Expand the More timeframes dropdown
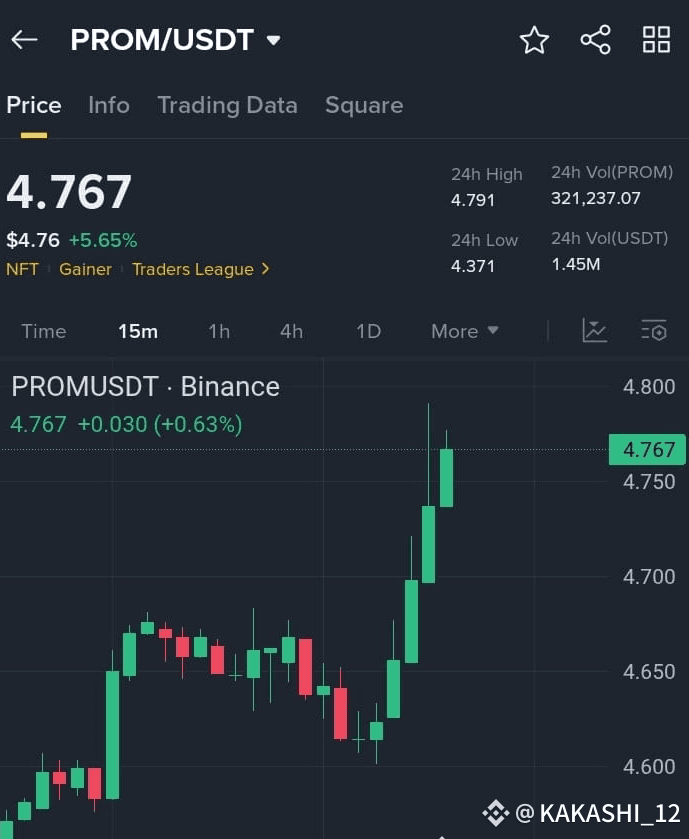 tap(465, 331)
